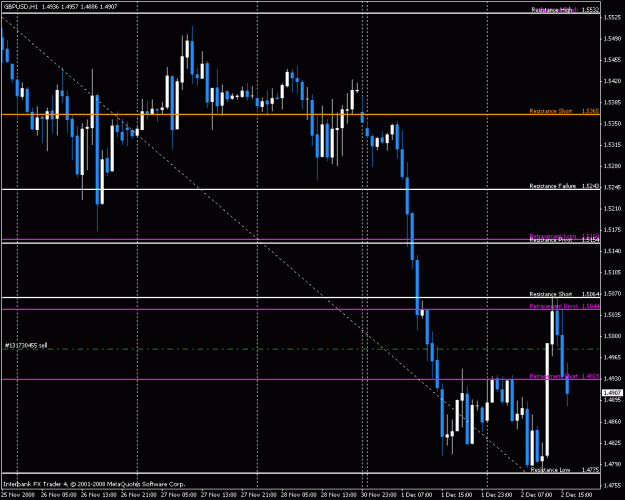Click the '28 Nov 13:00' time axis label

[x=339, y=495]
